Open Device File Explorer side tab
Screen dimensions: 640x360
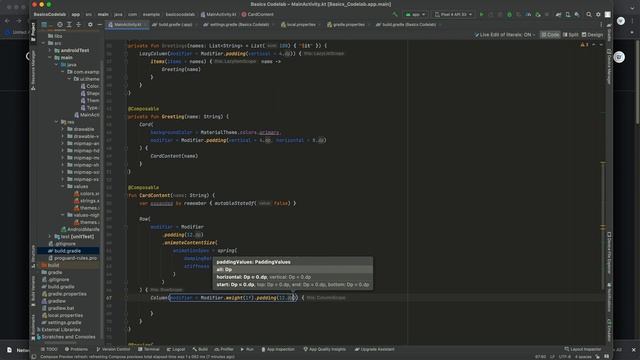(609, 252)
